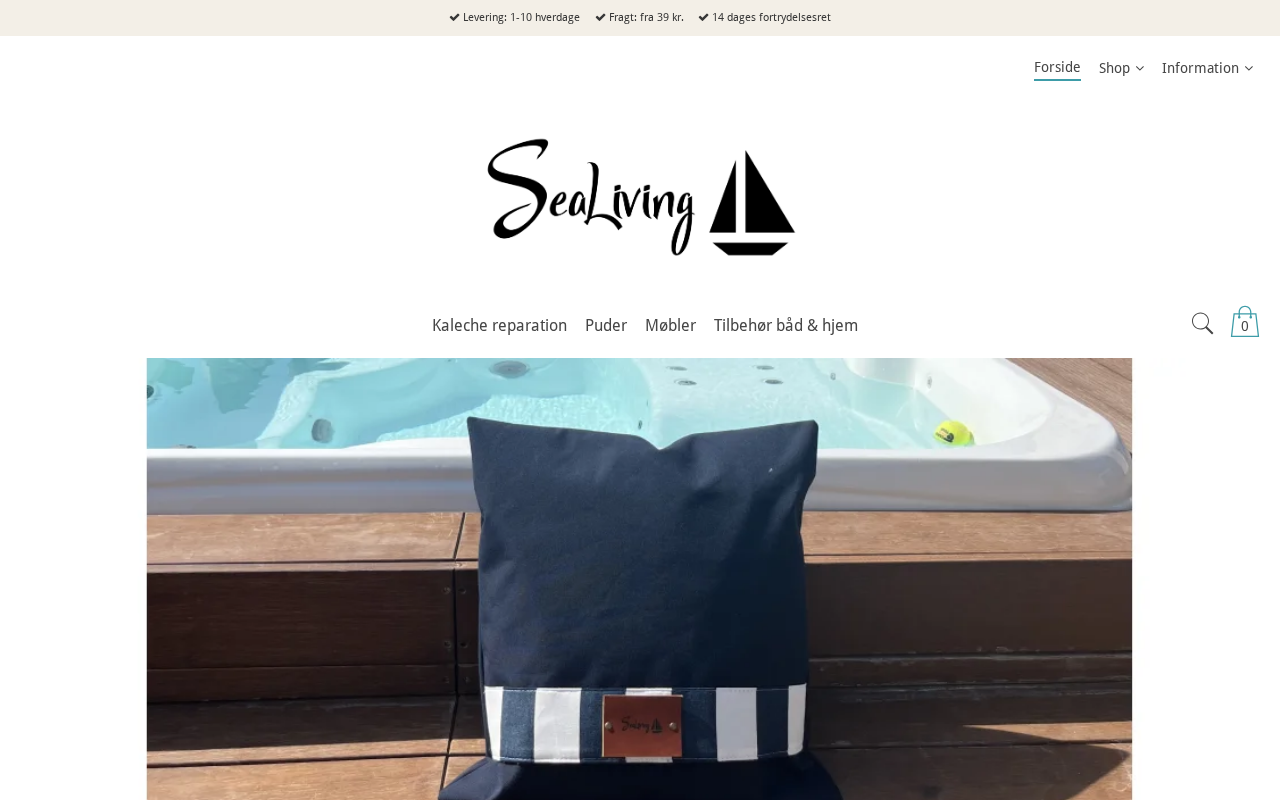Open the Kaleche reparation category

pos(499,325)
